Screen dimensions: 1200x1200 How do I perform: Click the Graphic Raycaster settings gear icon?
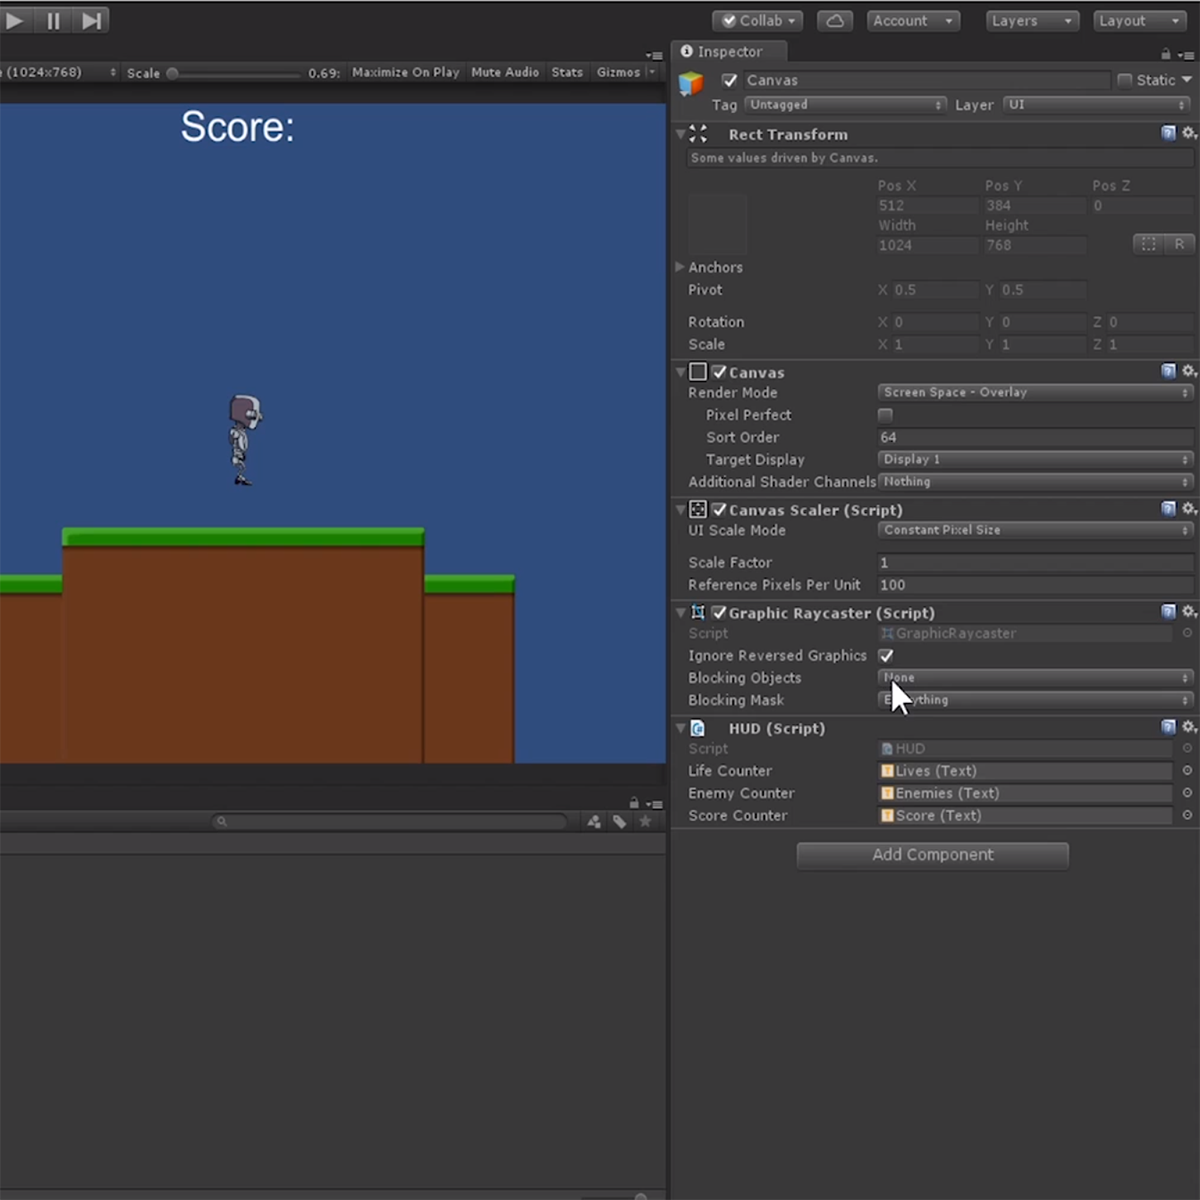[x=1188, y=611]
